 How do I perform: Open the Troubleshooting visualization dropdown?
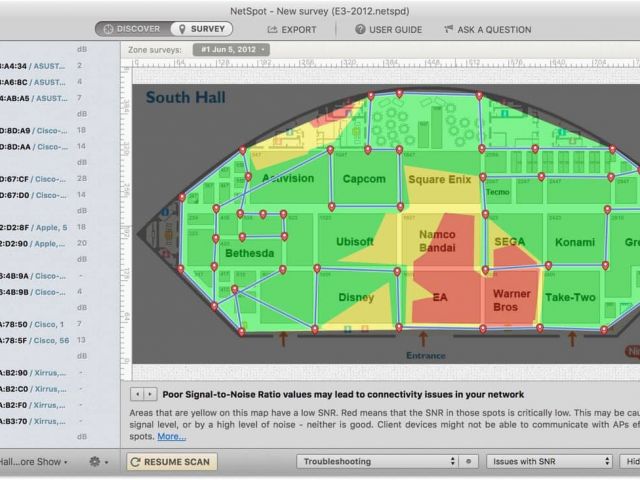pos(377,462)
